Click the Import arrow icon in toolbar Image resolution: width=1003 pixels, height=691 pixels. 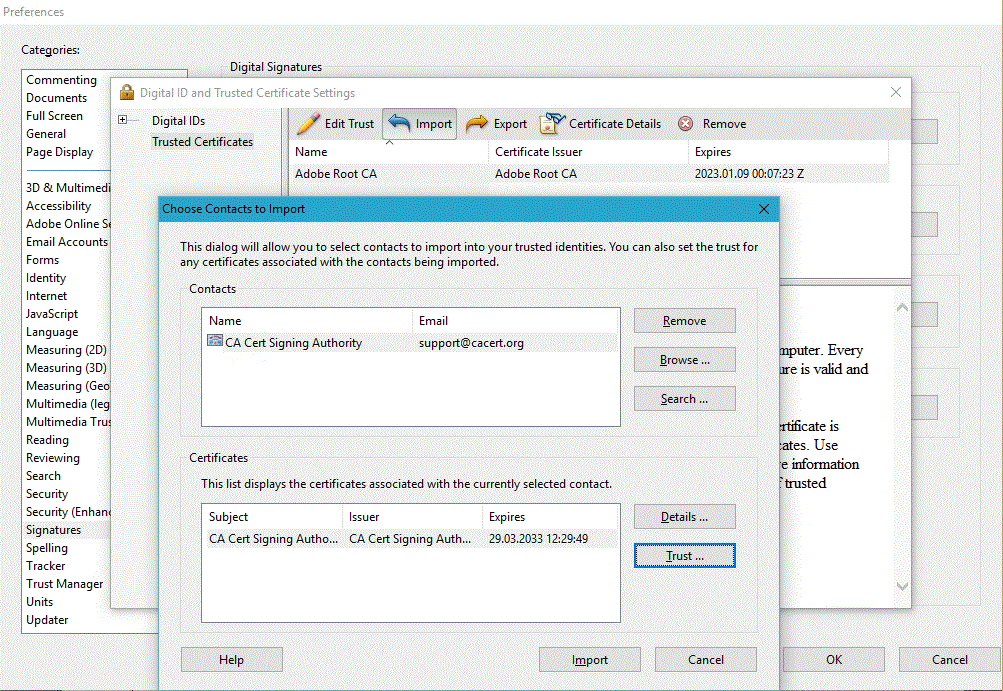(400, 124)
